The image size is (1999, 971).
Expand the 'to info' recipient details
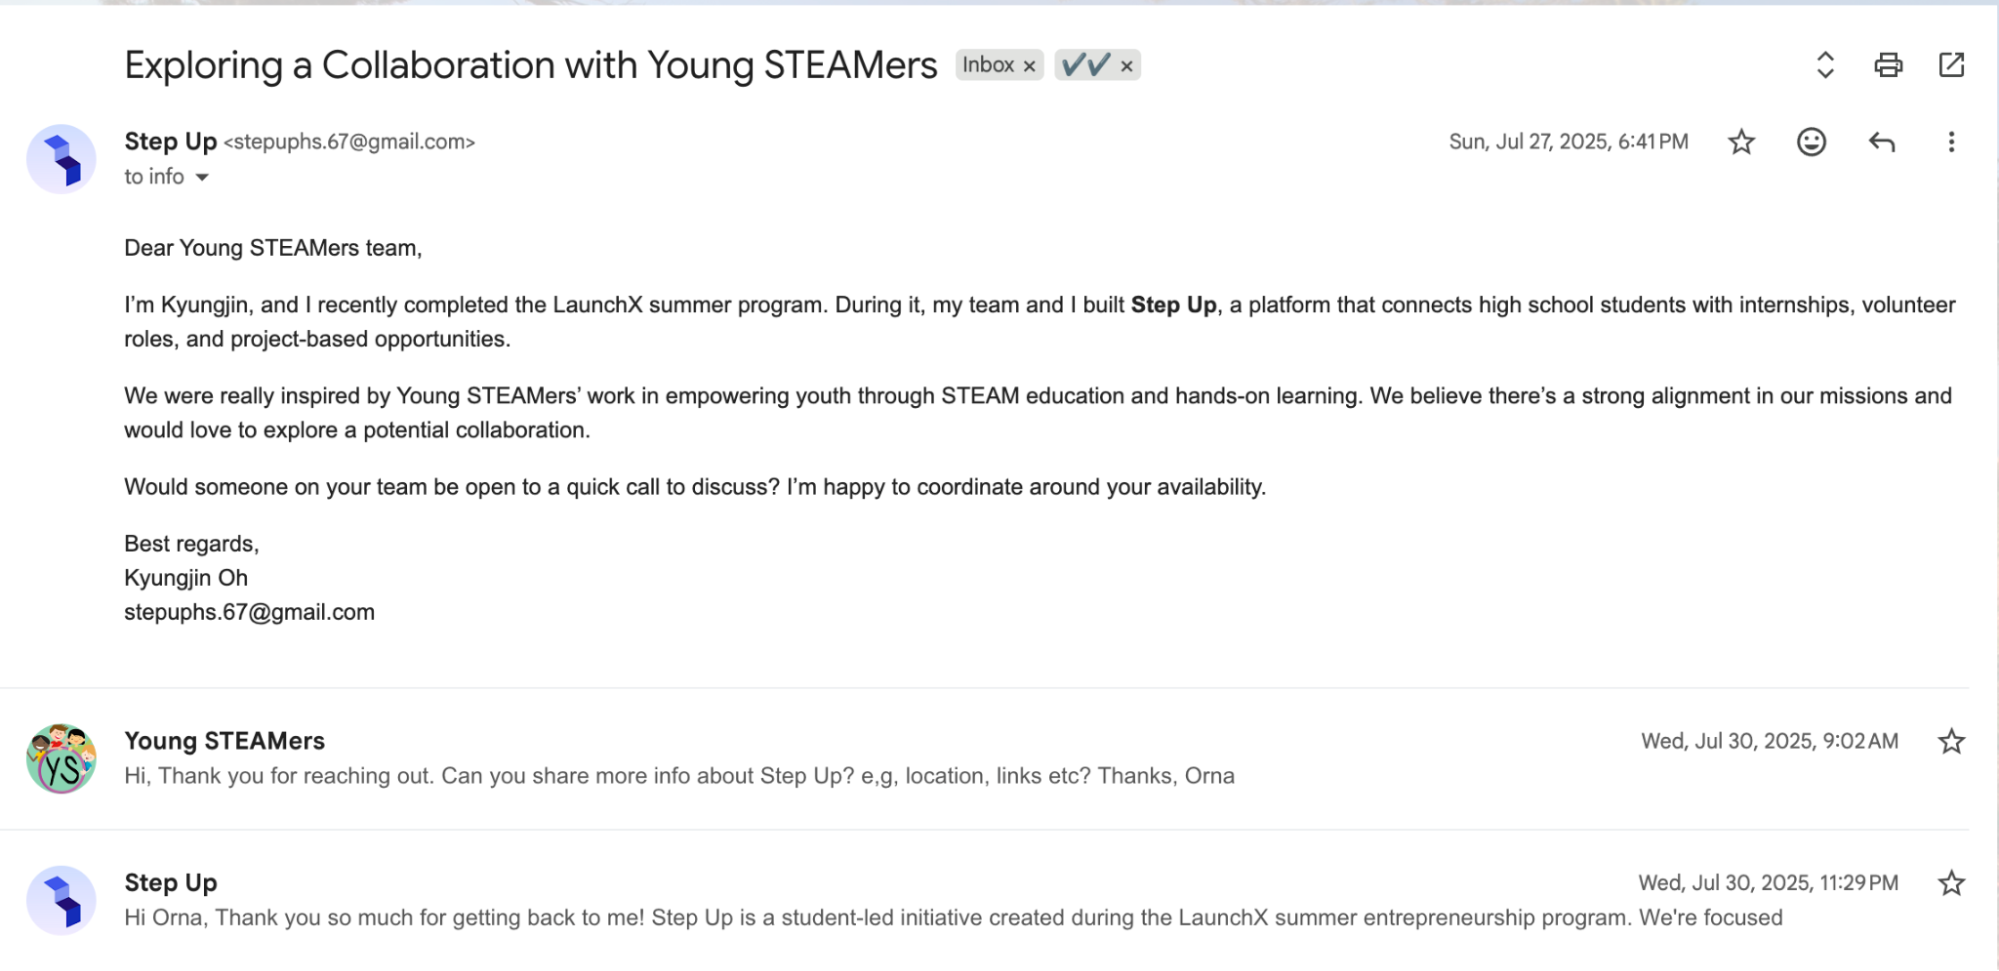(x=202, y=177)
